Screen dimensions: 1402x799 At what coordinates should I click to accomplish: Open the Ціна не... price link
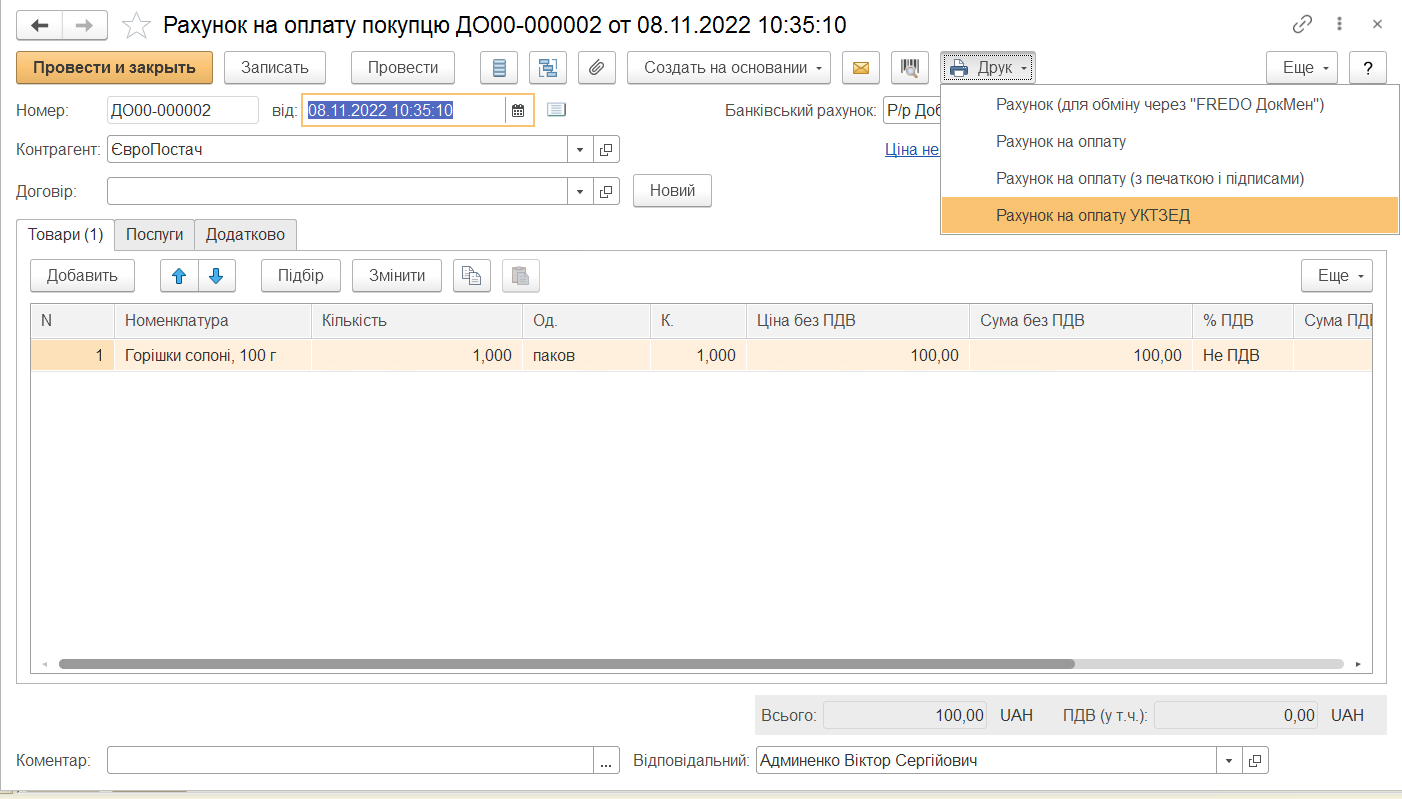click(912, 150)
